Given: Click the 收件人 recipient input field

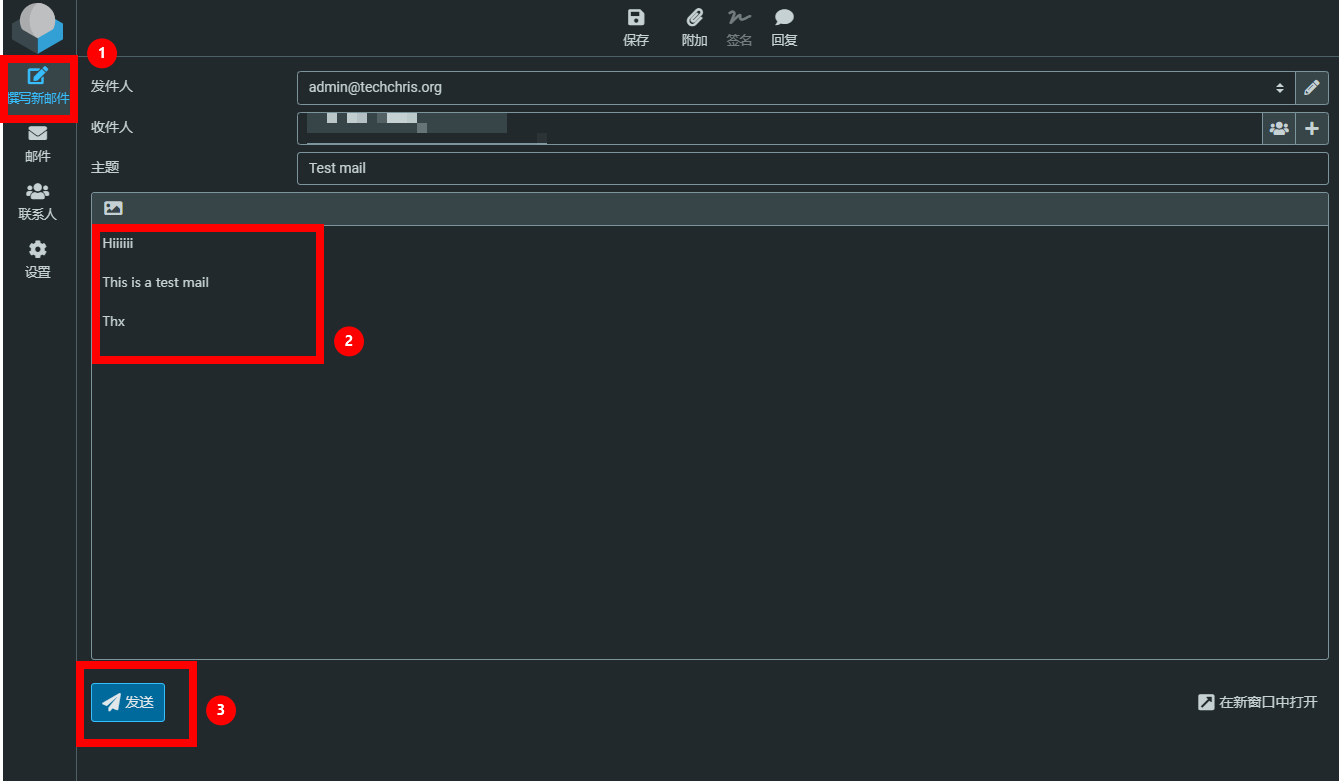Looking at the screenshot, I should 780,128.
